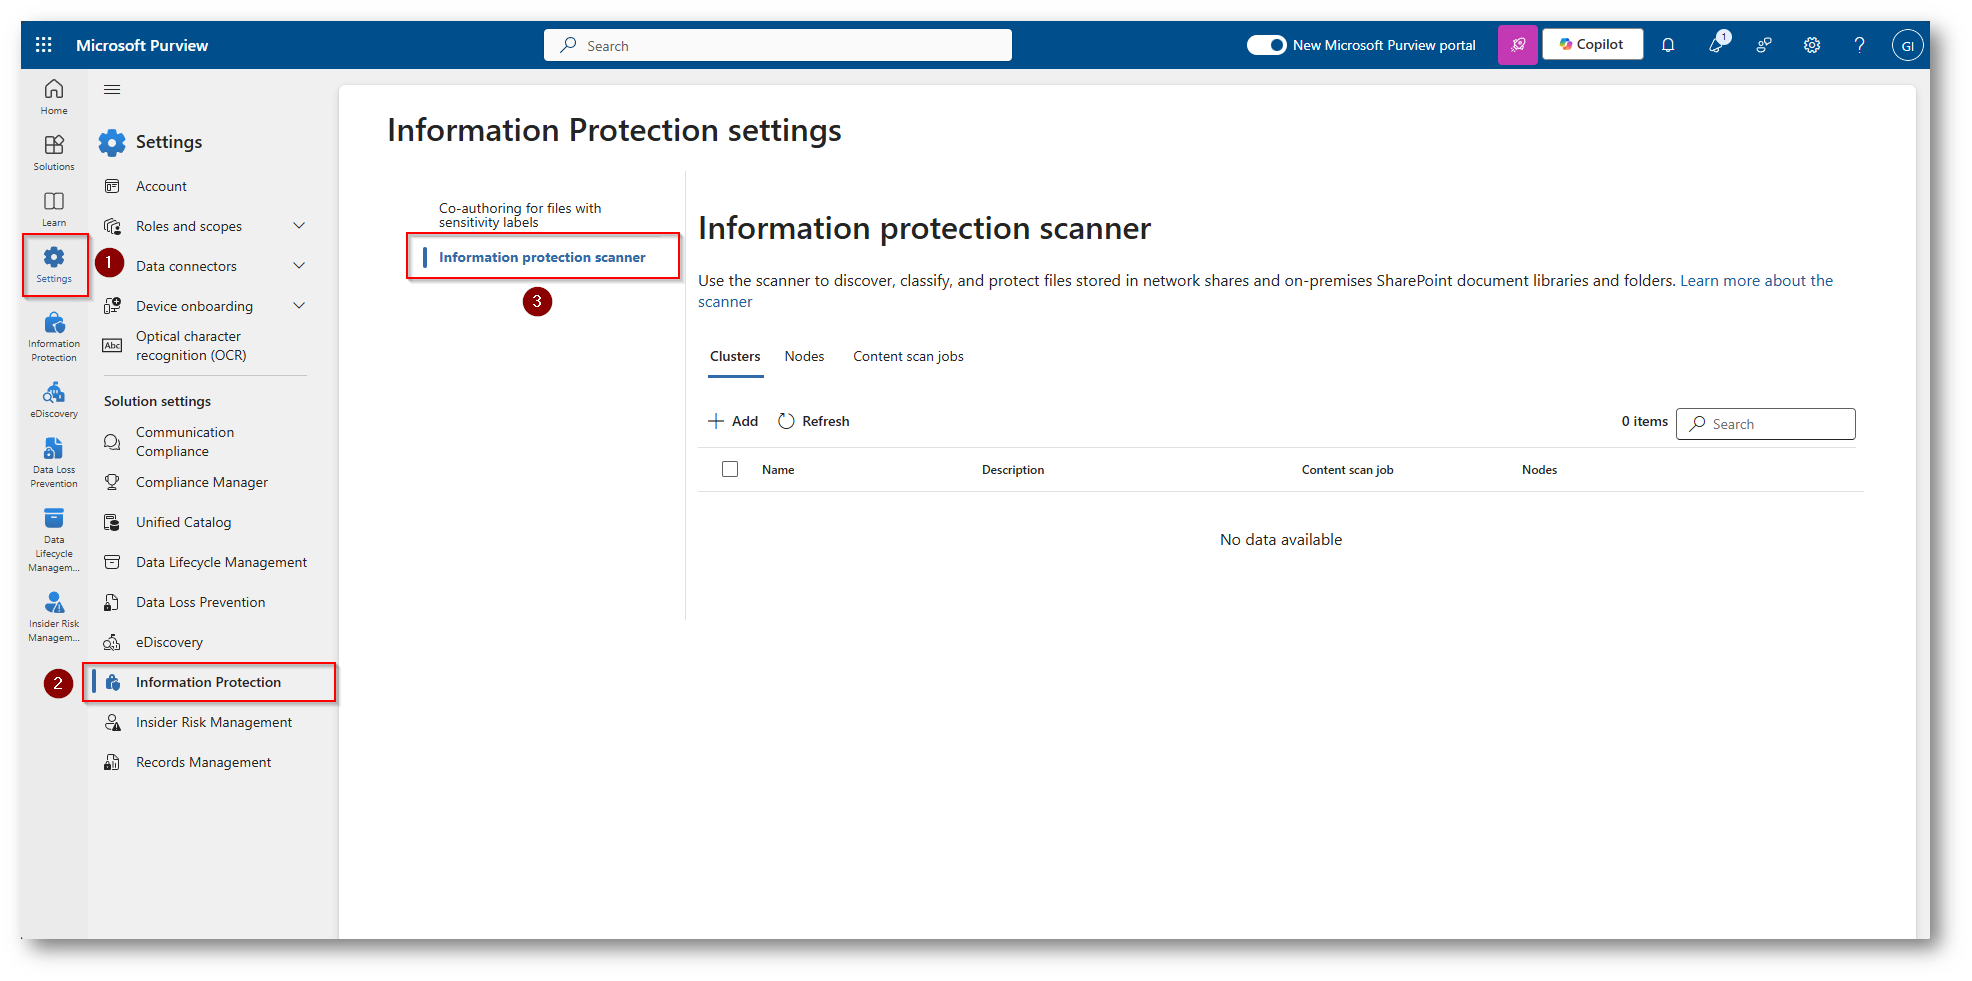1972x981 pixels.
Task: Click the Copilot button
Action: pos(1592,45)
